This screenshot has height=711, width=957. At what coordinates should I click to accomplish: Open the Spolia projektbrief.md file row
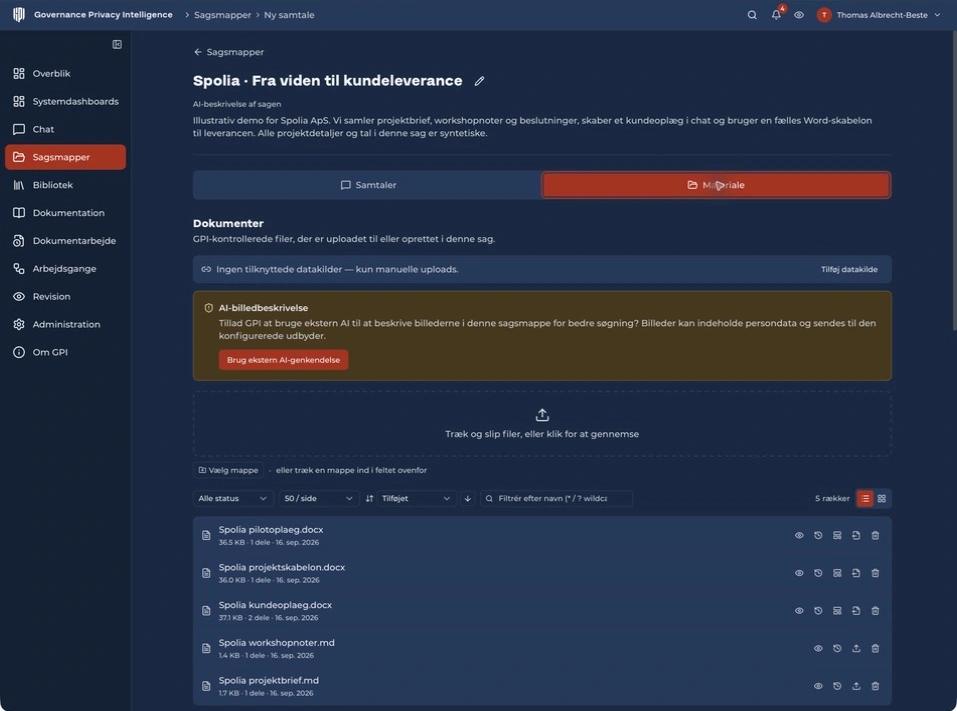click(x=542, y=686)
